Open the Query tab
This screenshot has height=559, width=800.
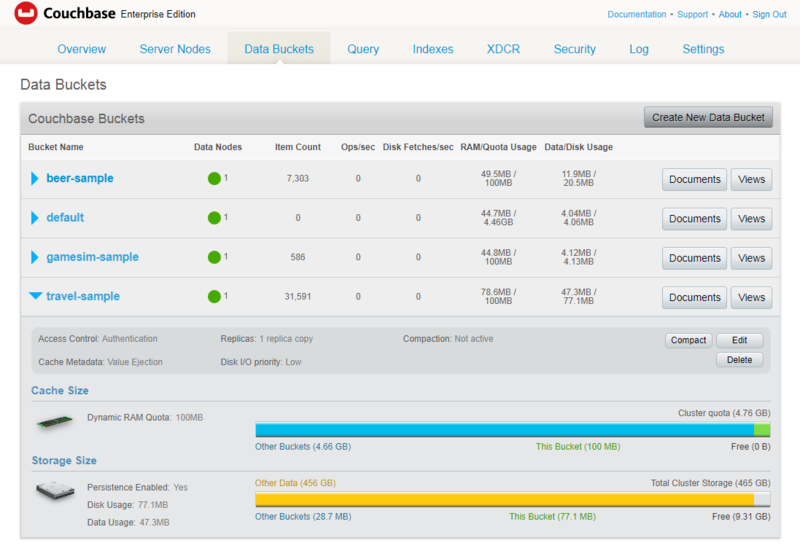pyautogui.click(x=363, y=49)
